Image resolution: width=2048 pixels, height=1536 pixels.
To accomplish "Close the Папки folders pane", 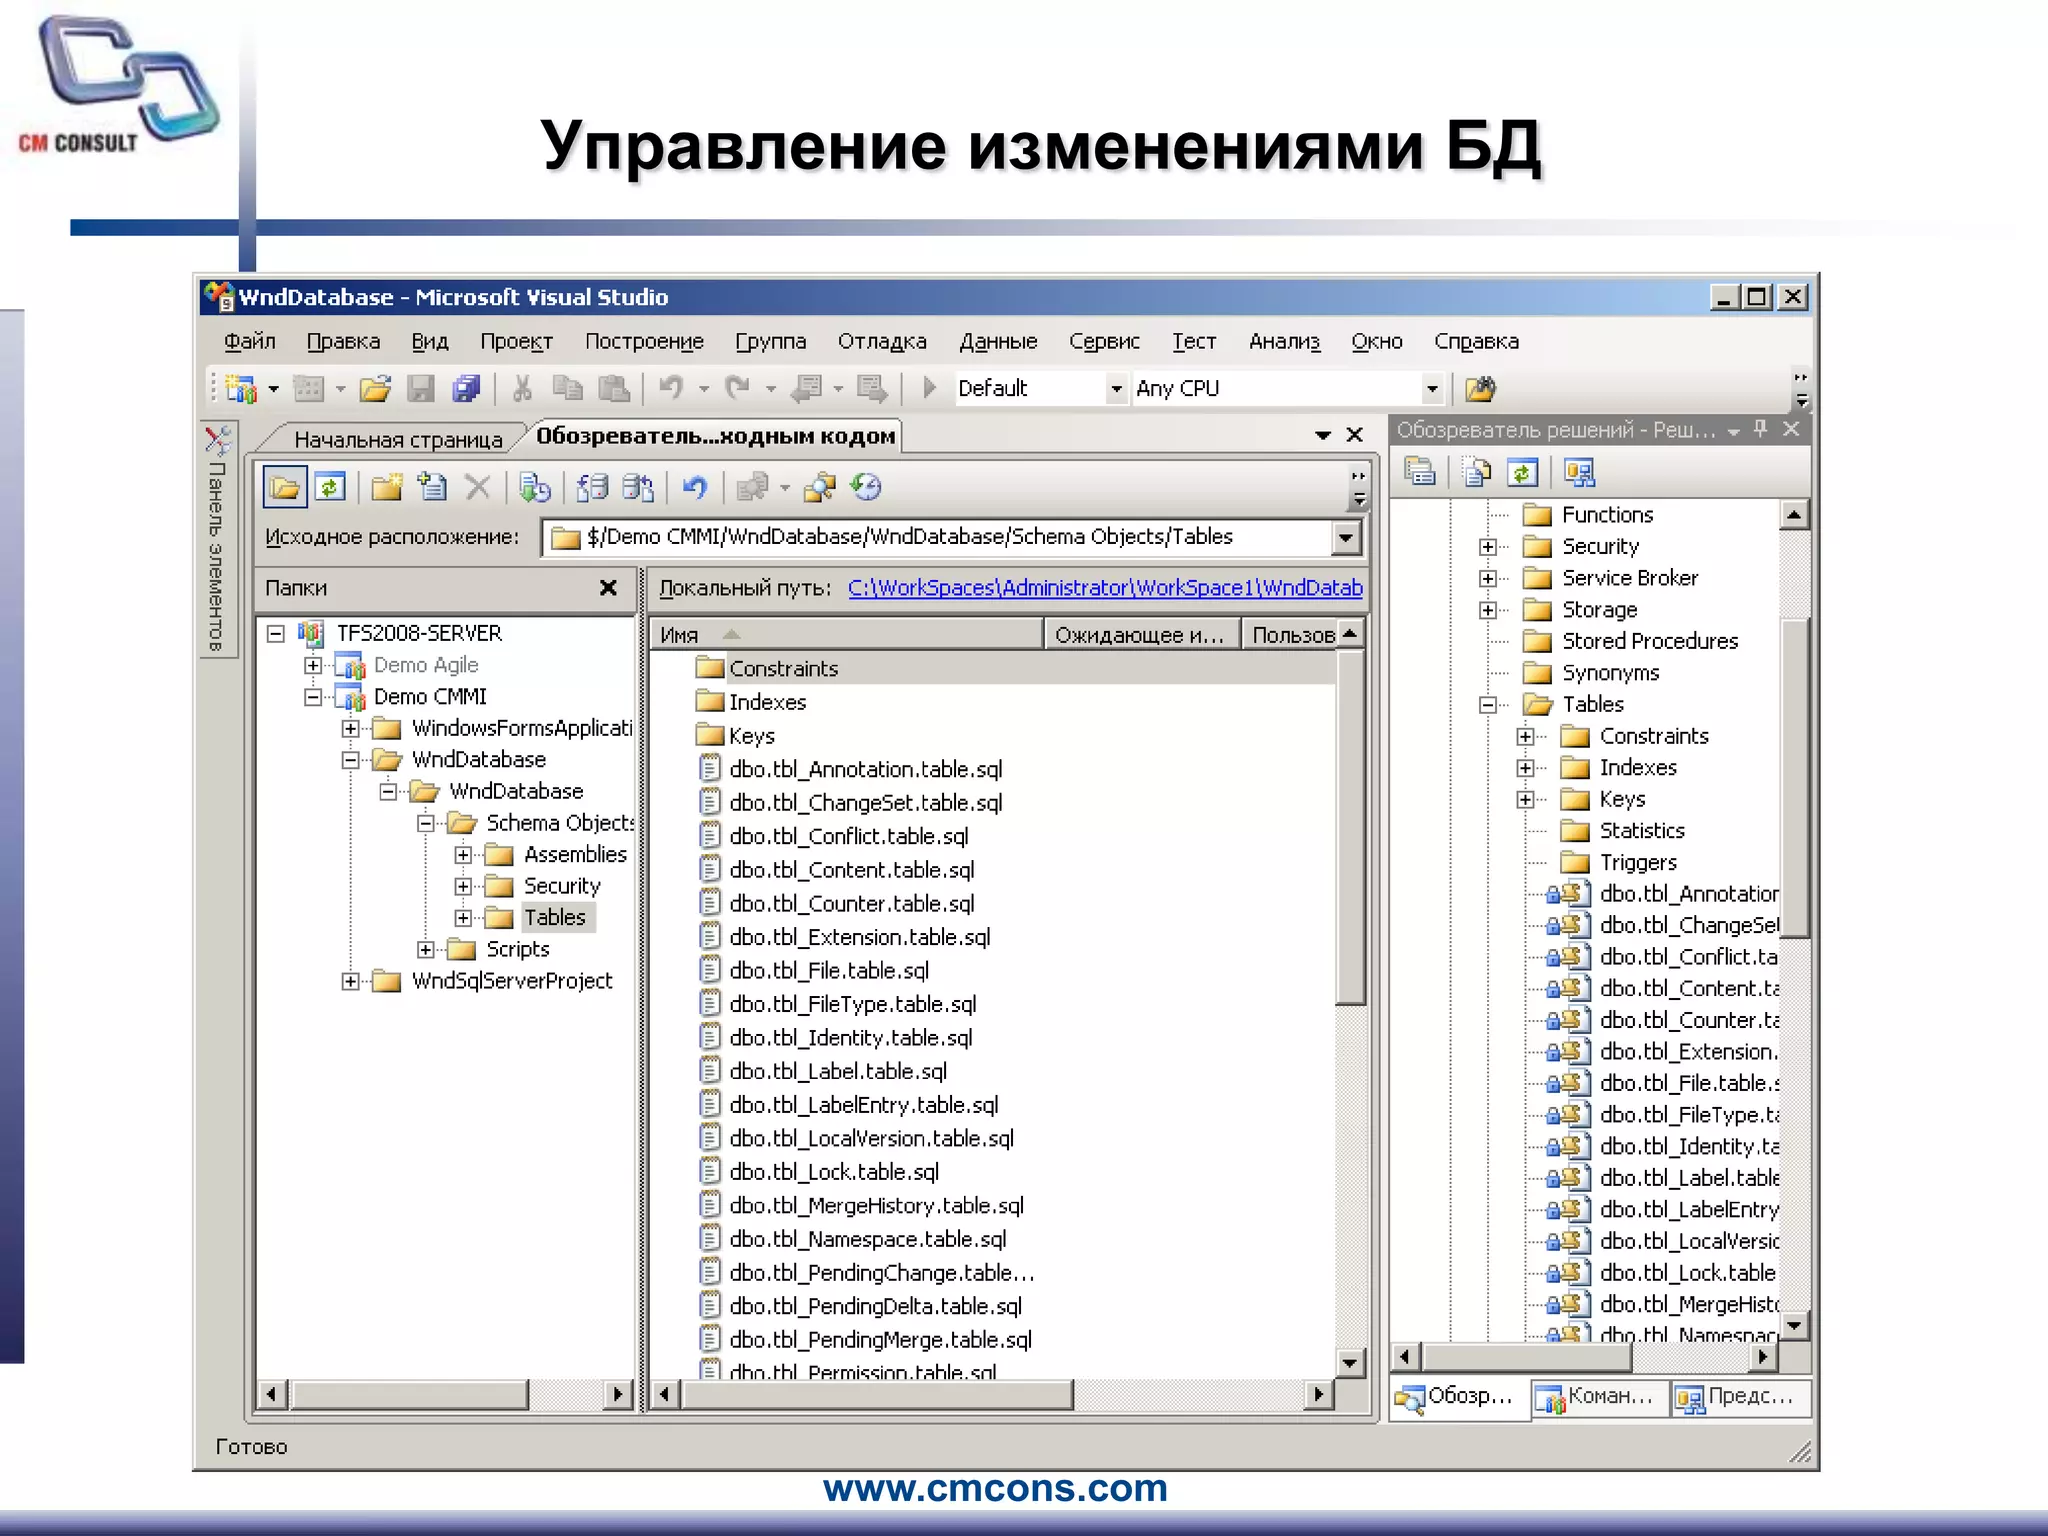I will 608,588.
